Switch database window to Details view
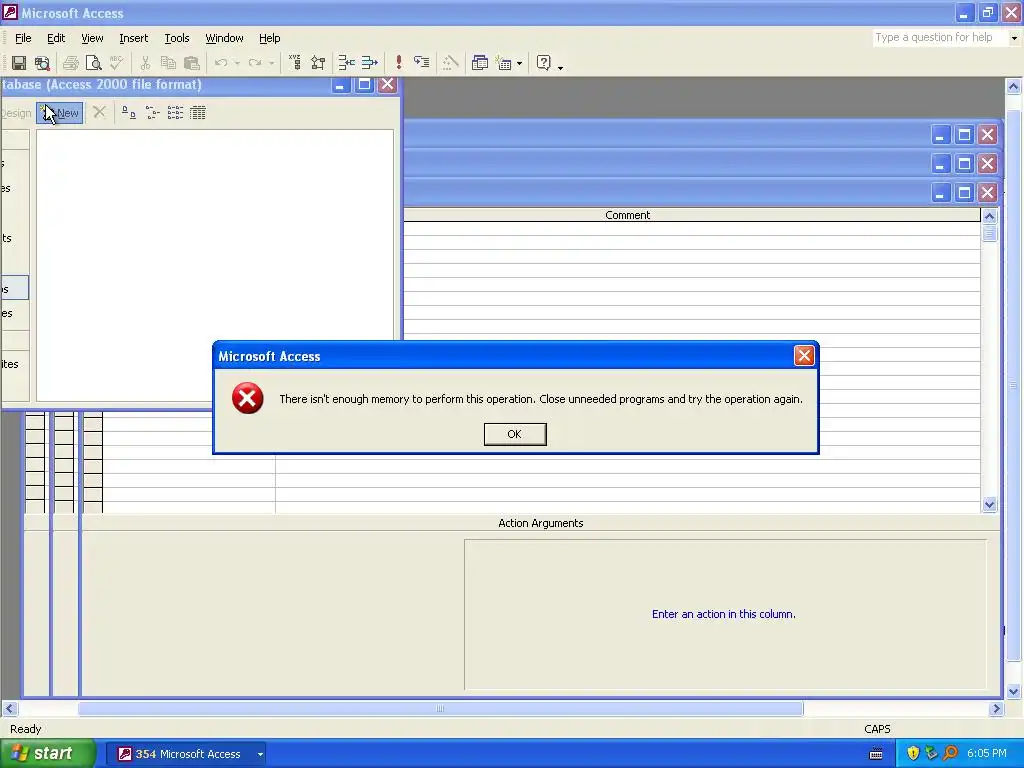This screenshot has height=768, width=1024. 198,112
